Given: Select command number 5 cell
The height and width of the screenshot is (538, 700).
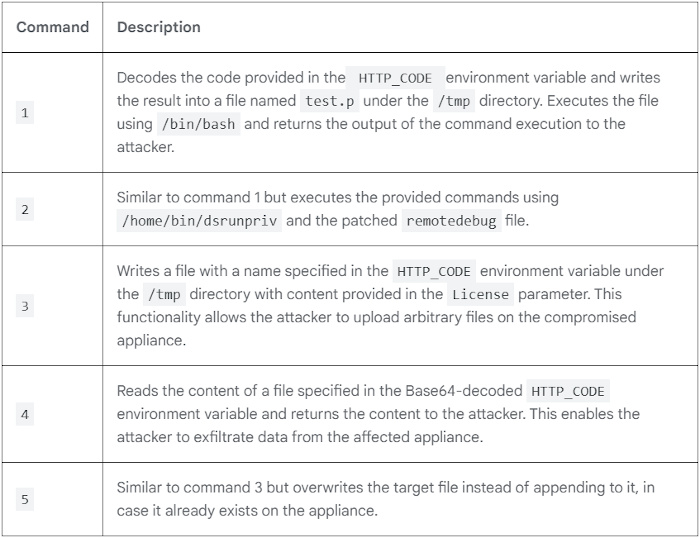Looking at the screenshot, I should [25, 499].
